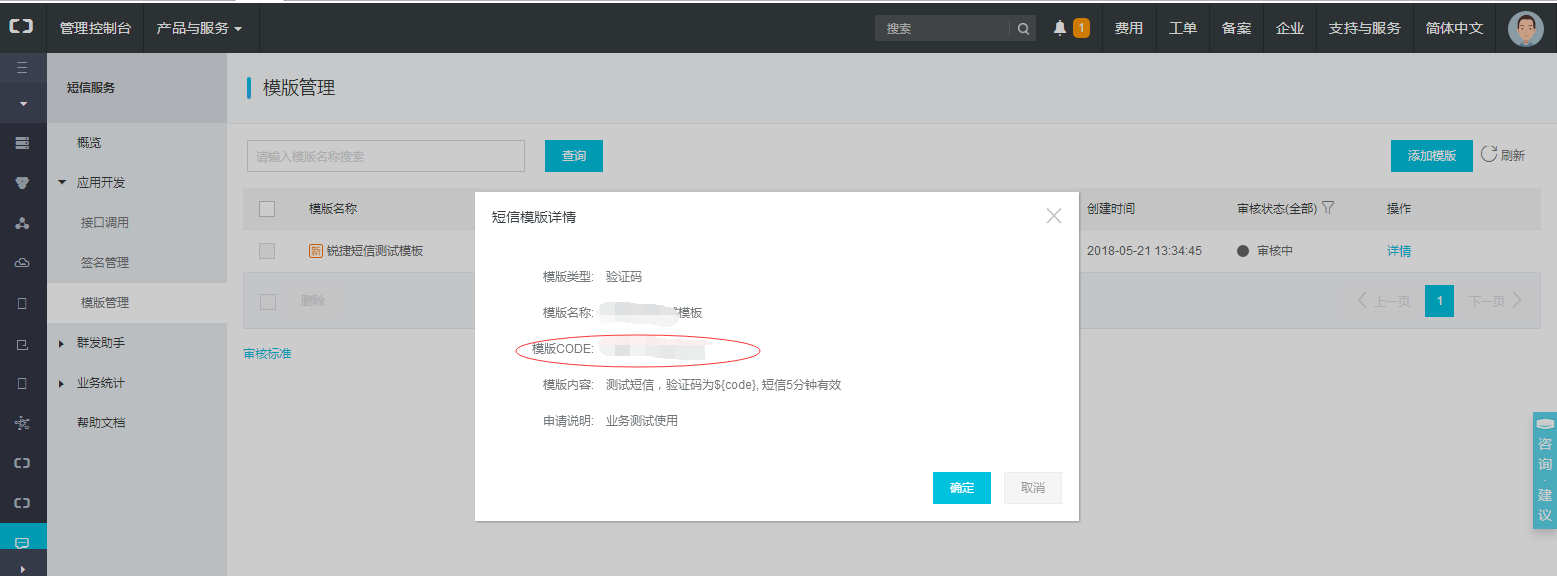Click the Aliyun logo icon

pos(22,28)
